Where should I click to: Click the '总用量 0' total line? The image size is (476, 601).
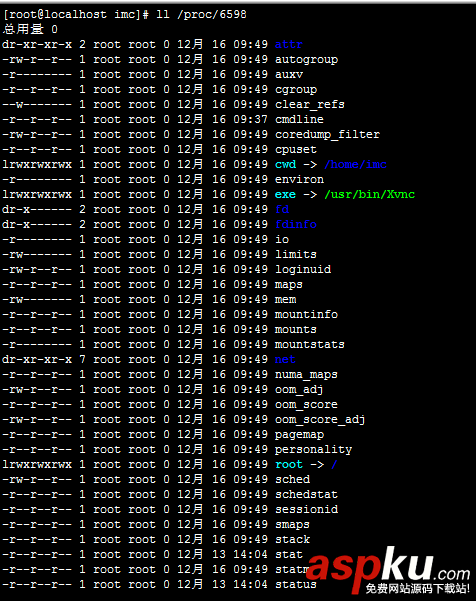30,30
